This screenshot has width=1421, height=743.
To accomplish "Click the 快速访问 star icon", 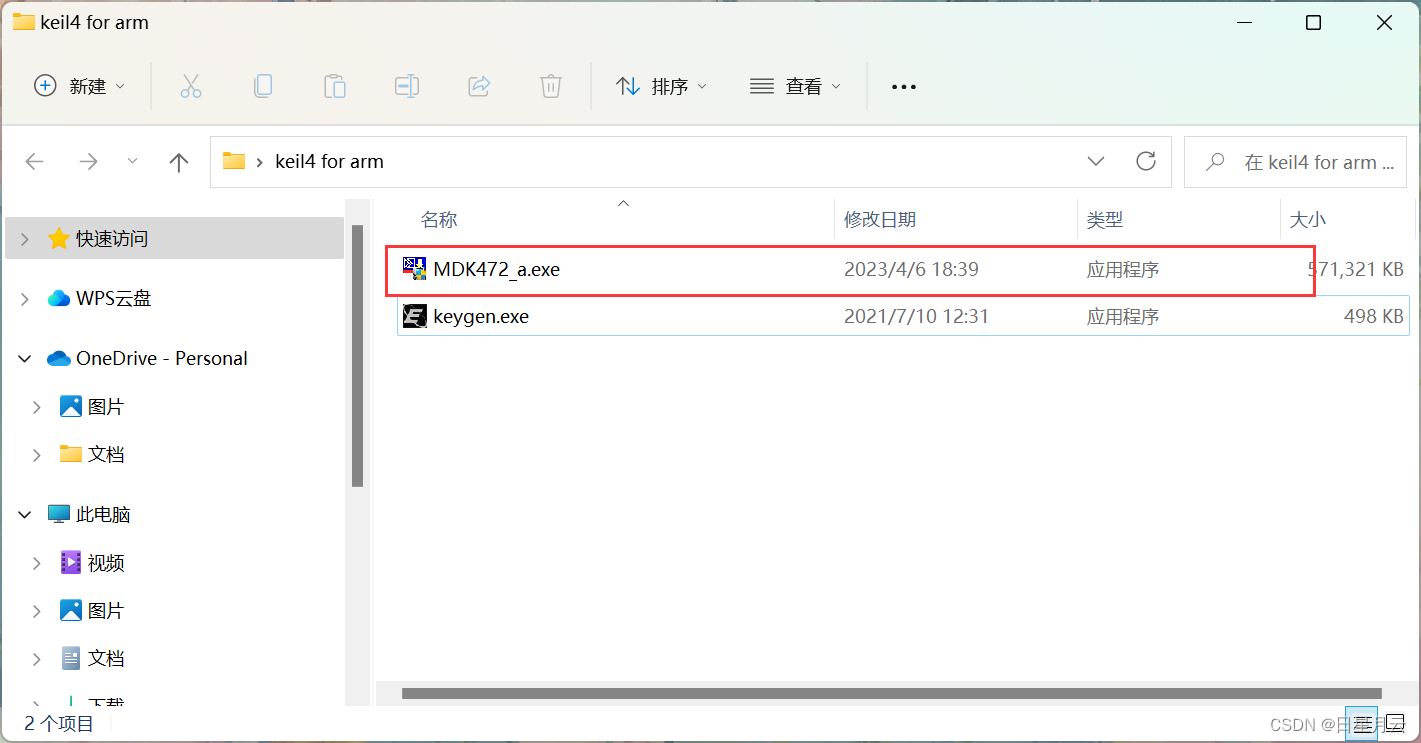I will (x=59, y=238).
